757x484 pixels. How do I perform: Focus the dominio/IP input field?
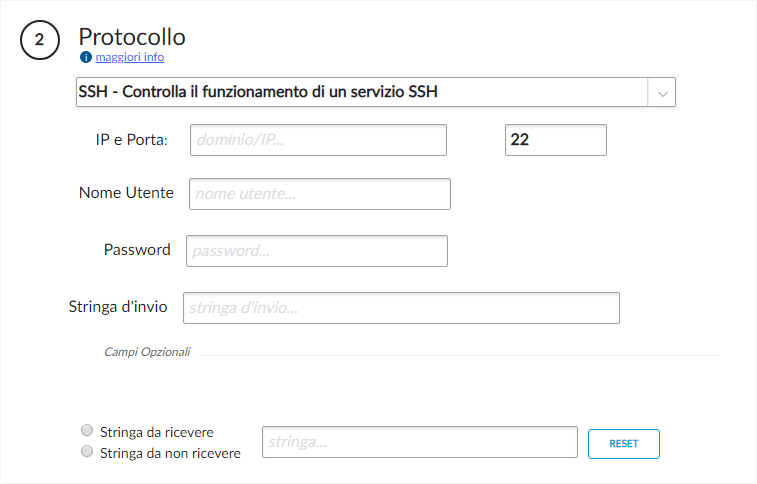coord(317,140)
